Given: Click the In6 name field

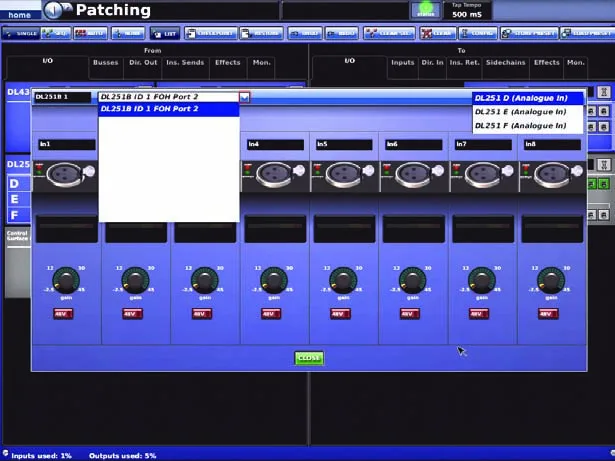Looking at the screenshot, I should click(414, 144).
